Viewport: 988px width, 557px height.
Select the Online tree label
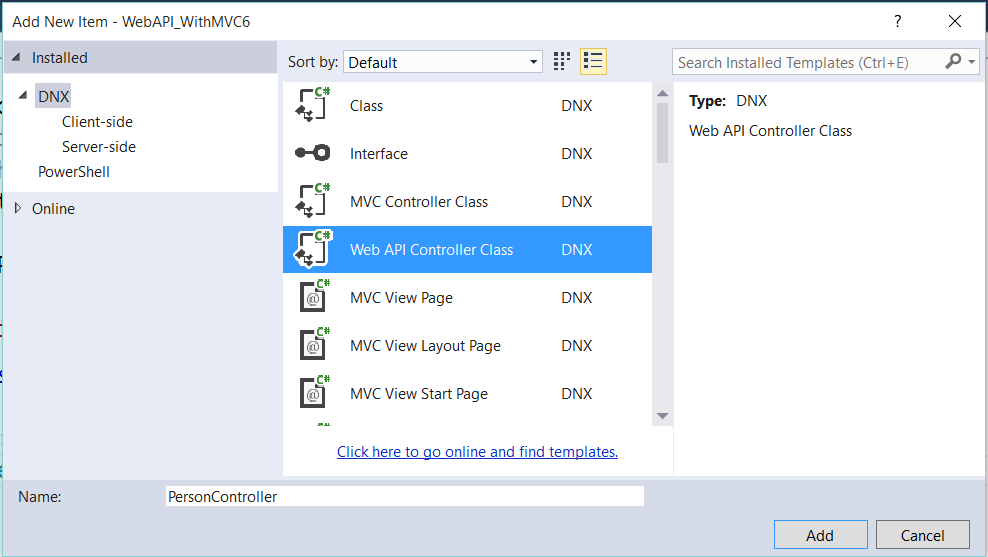pyautogui.click(x=54, y=209)
